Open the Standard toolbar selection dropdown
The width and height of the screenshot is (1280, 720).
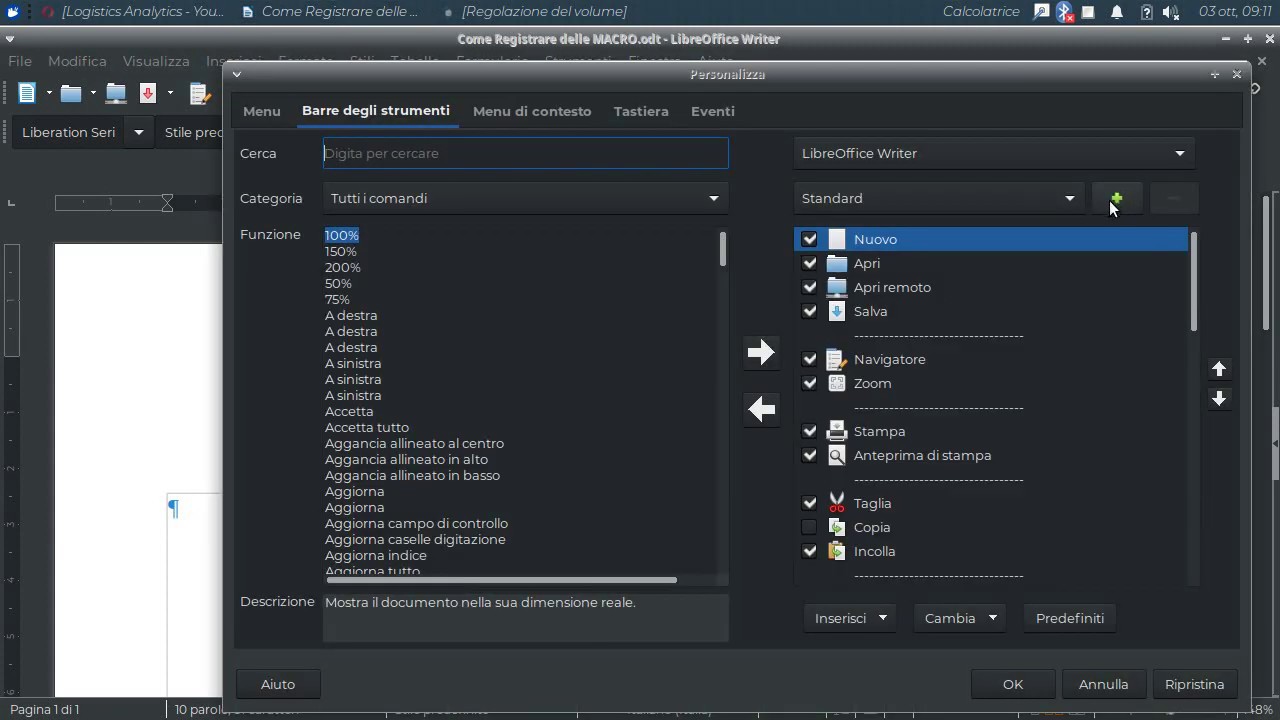click(x=939, y=198)
